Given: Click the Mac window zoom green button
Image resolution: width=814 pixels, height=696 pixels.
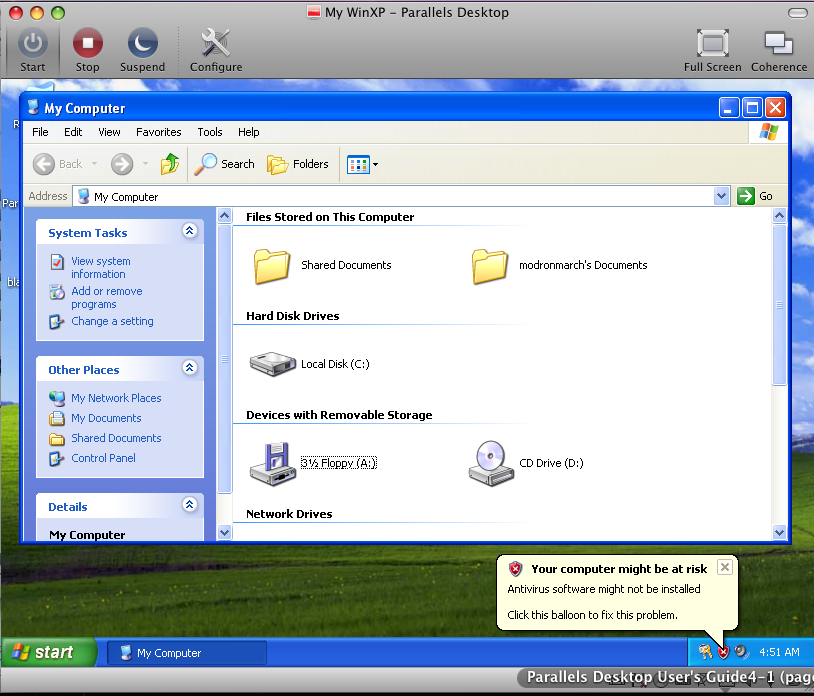Looking at the screenshot, I should click(58, 12).
